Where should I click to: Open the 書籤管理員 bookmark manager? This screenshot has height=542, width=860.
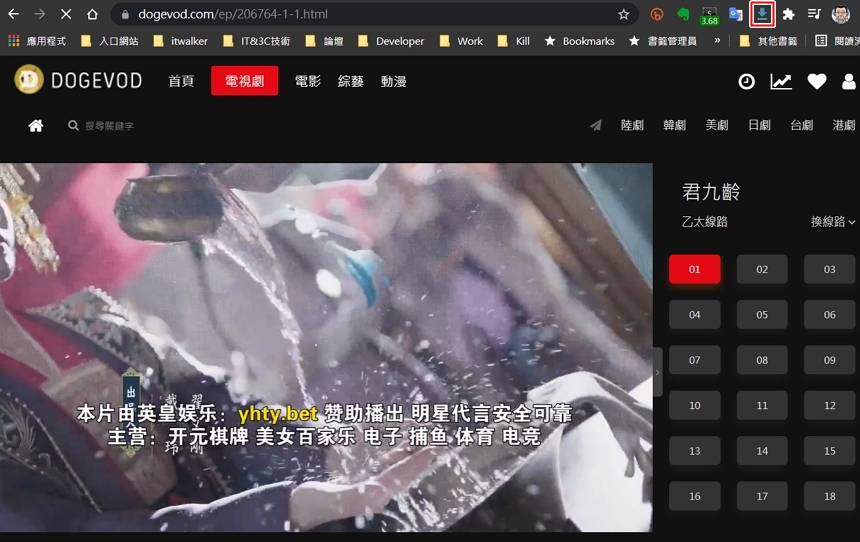click(663, 41)
